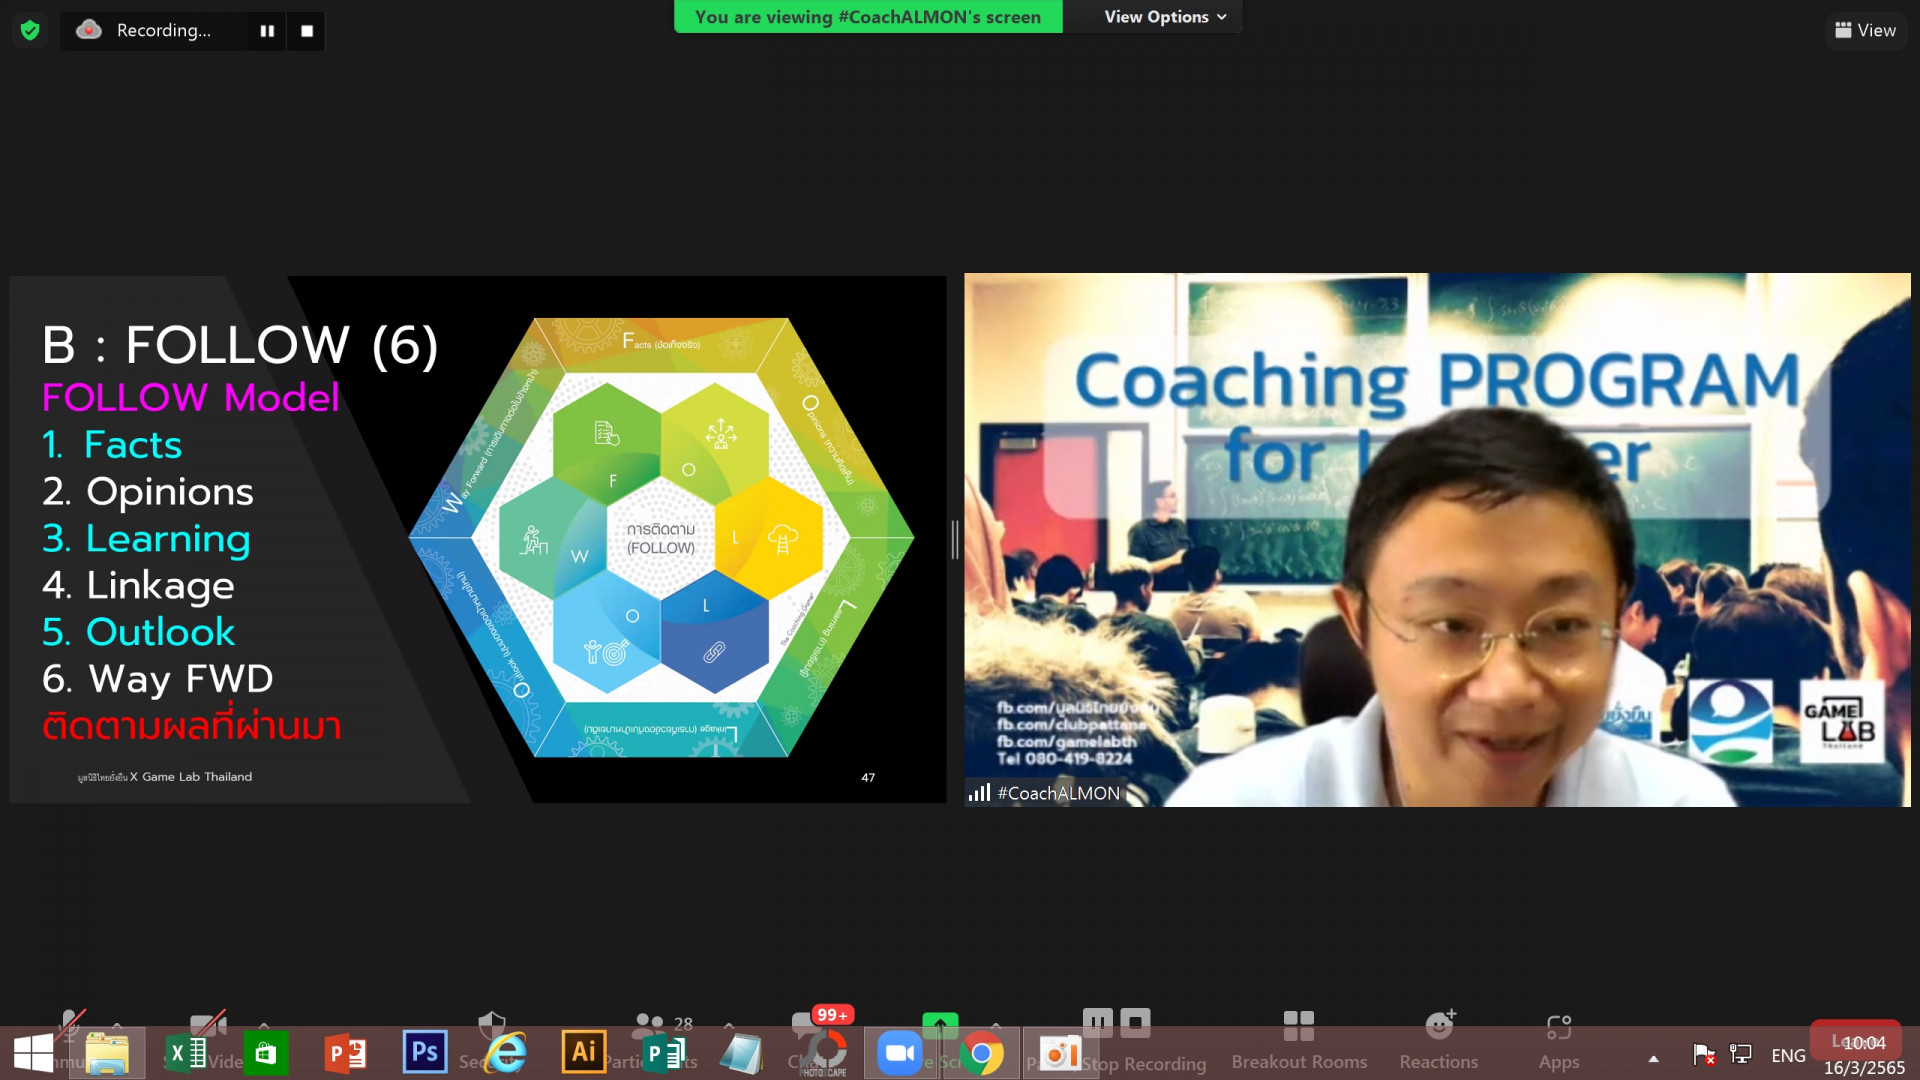Open the screen recorder taskbar app

pyautogui.click(x=1060, y=1053)
